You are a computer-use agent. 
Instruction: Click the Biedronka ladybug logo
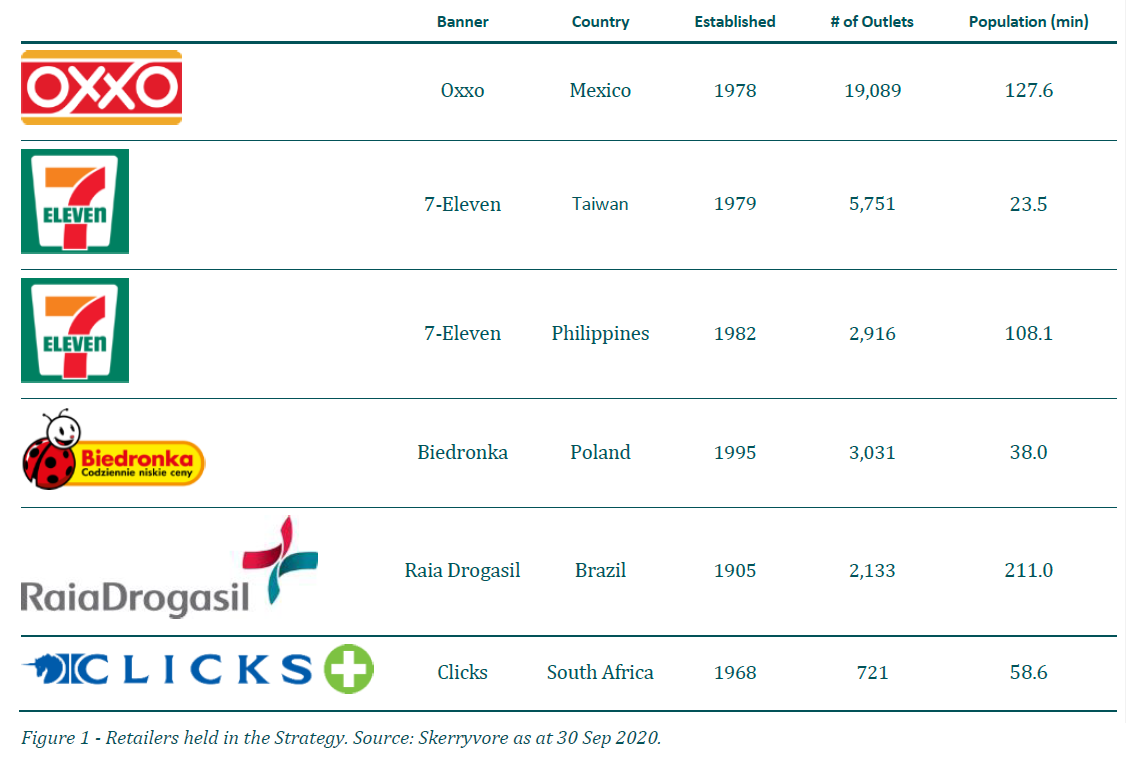[x=113, y=451]
